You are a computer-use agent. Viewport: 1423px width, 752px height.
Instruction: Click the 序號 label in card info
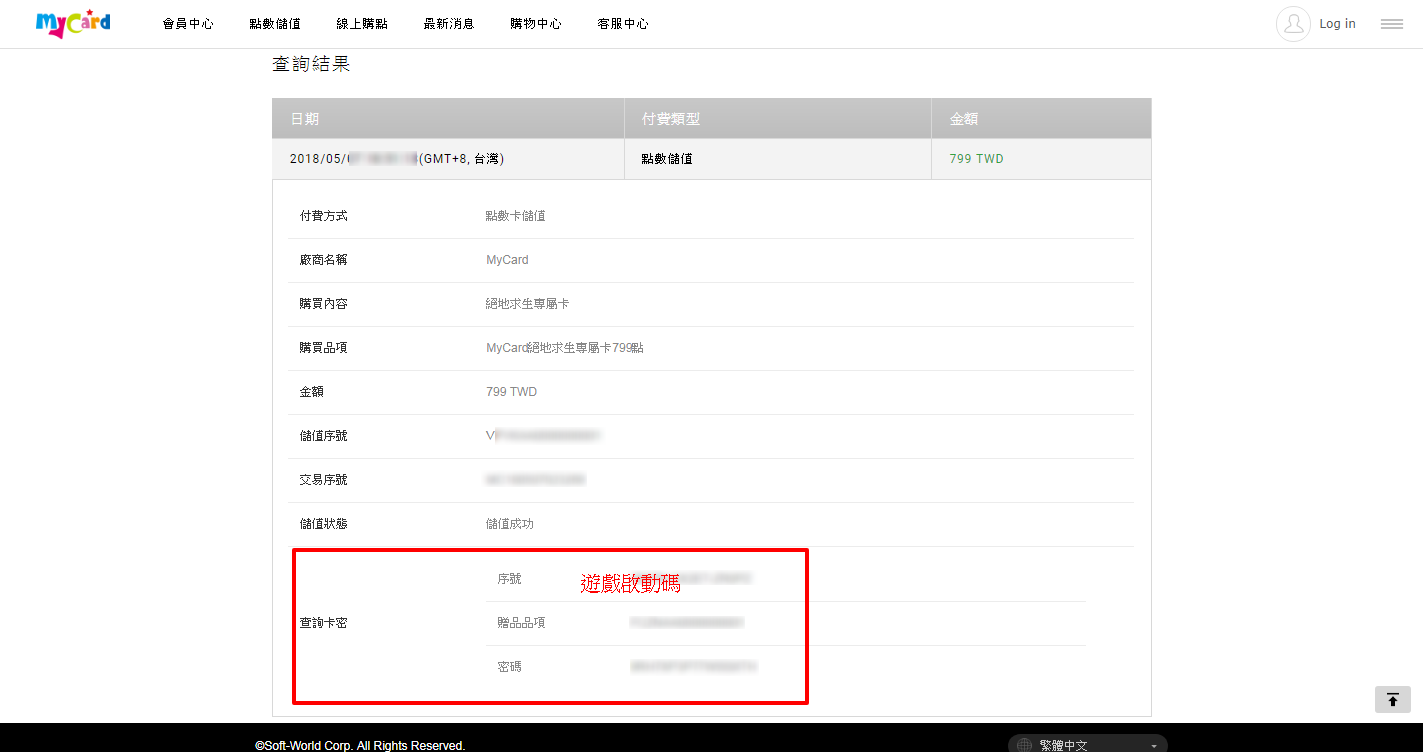(x=510, y=579)
